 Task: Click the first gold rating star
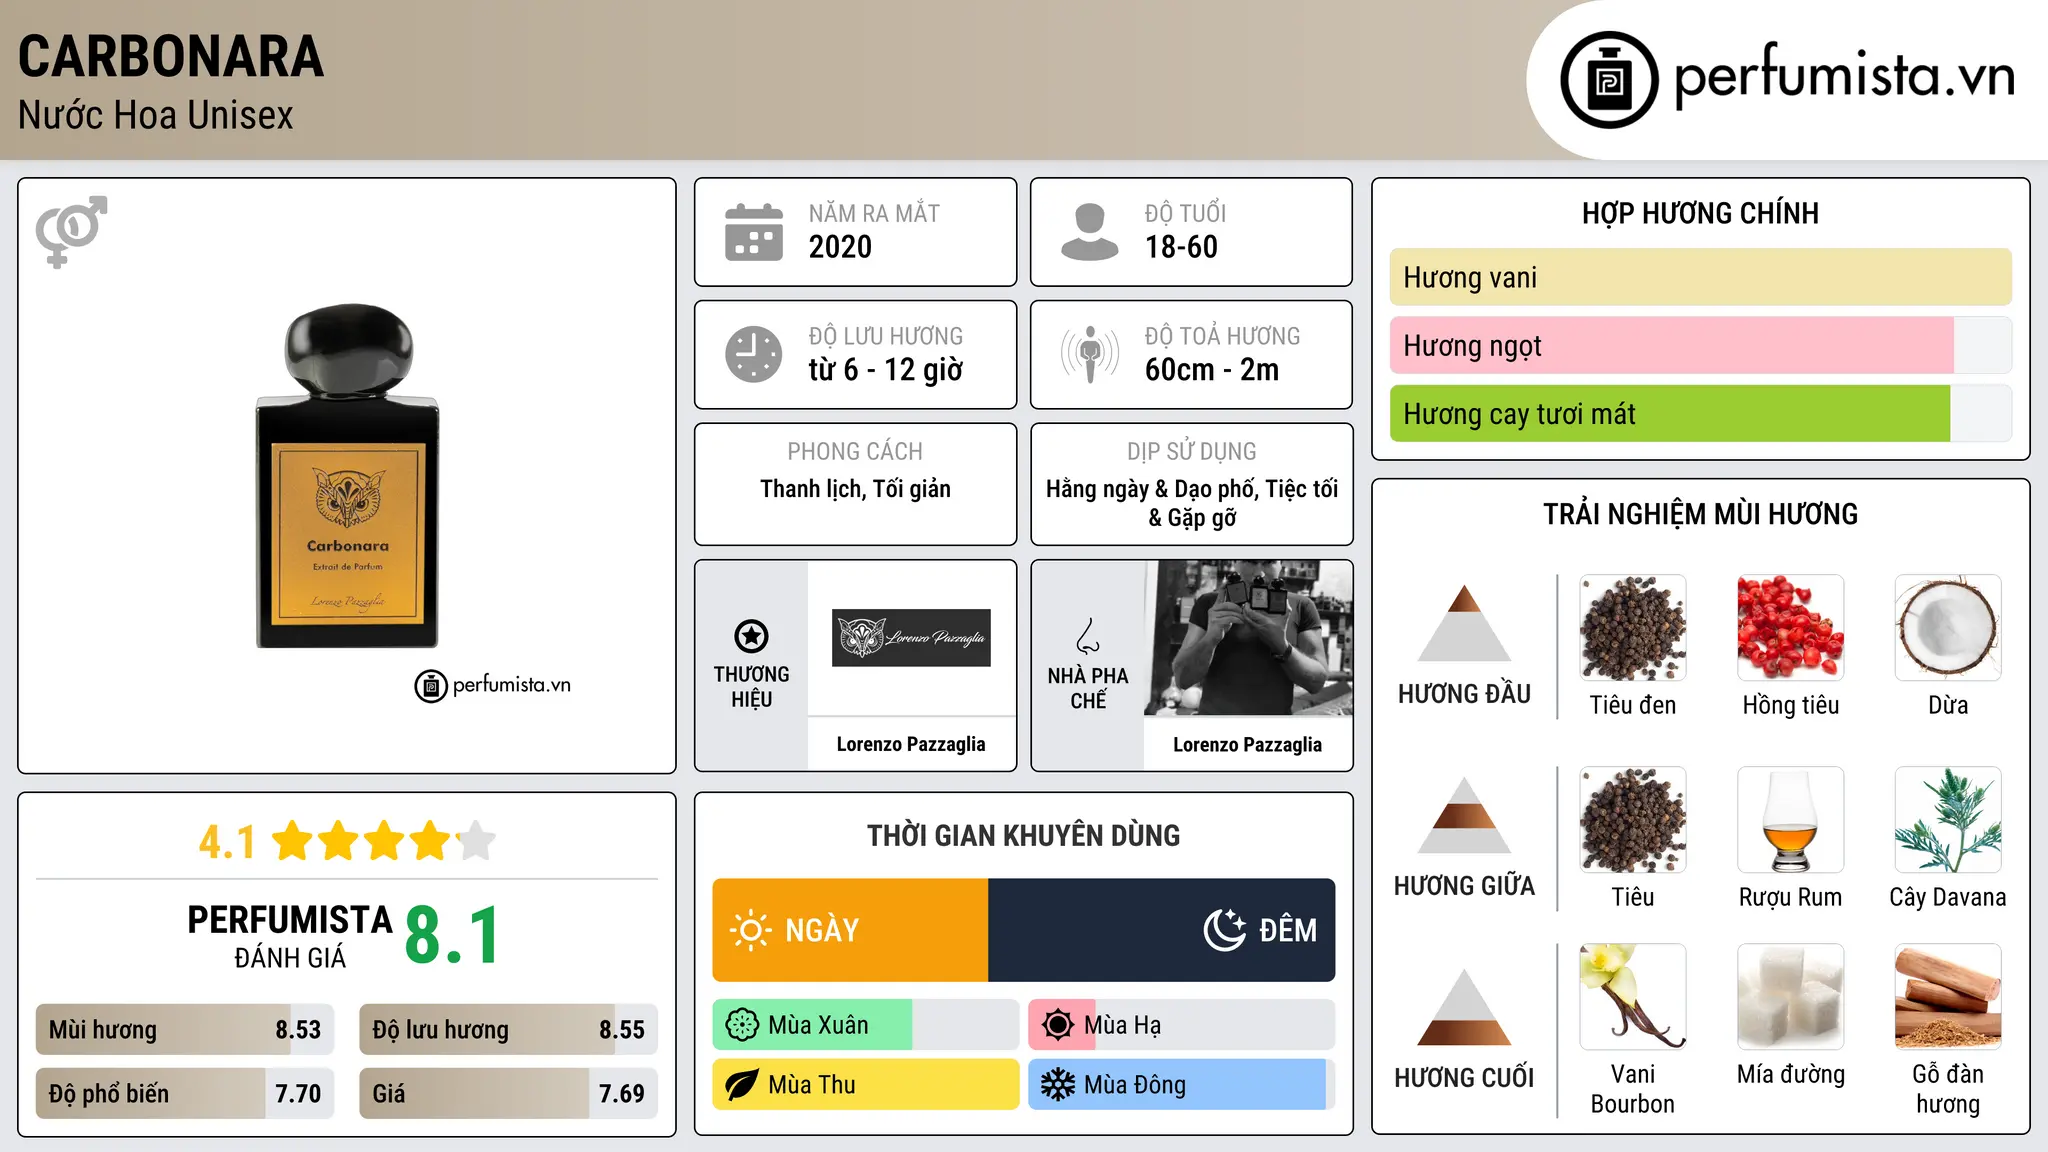coord(293,841)
